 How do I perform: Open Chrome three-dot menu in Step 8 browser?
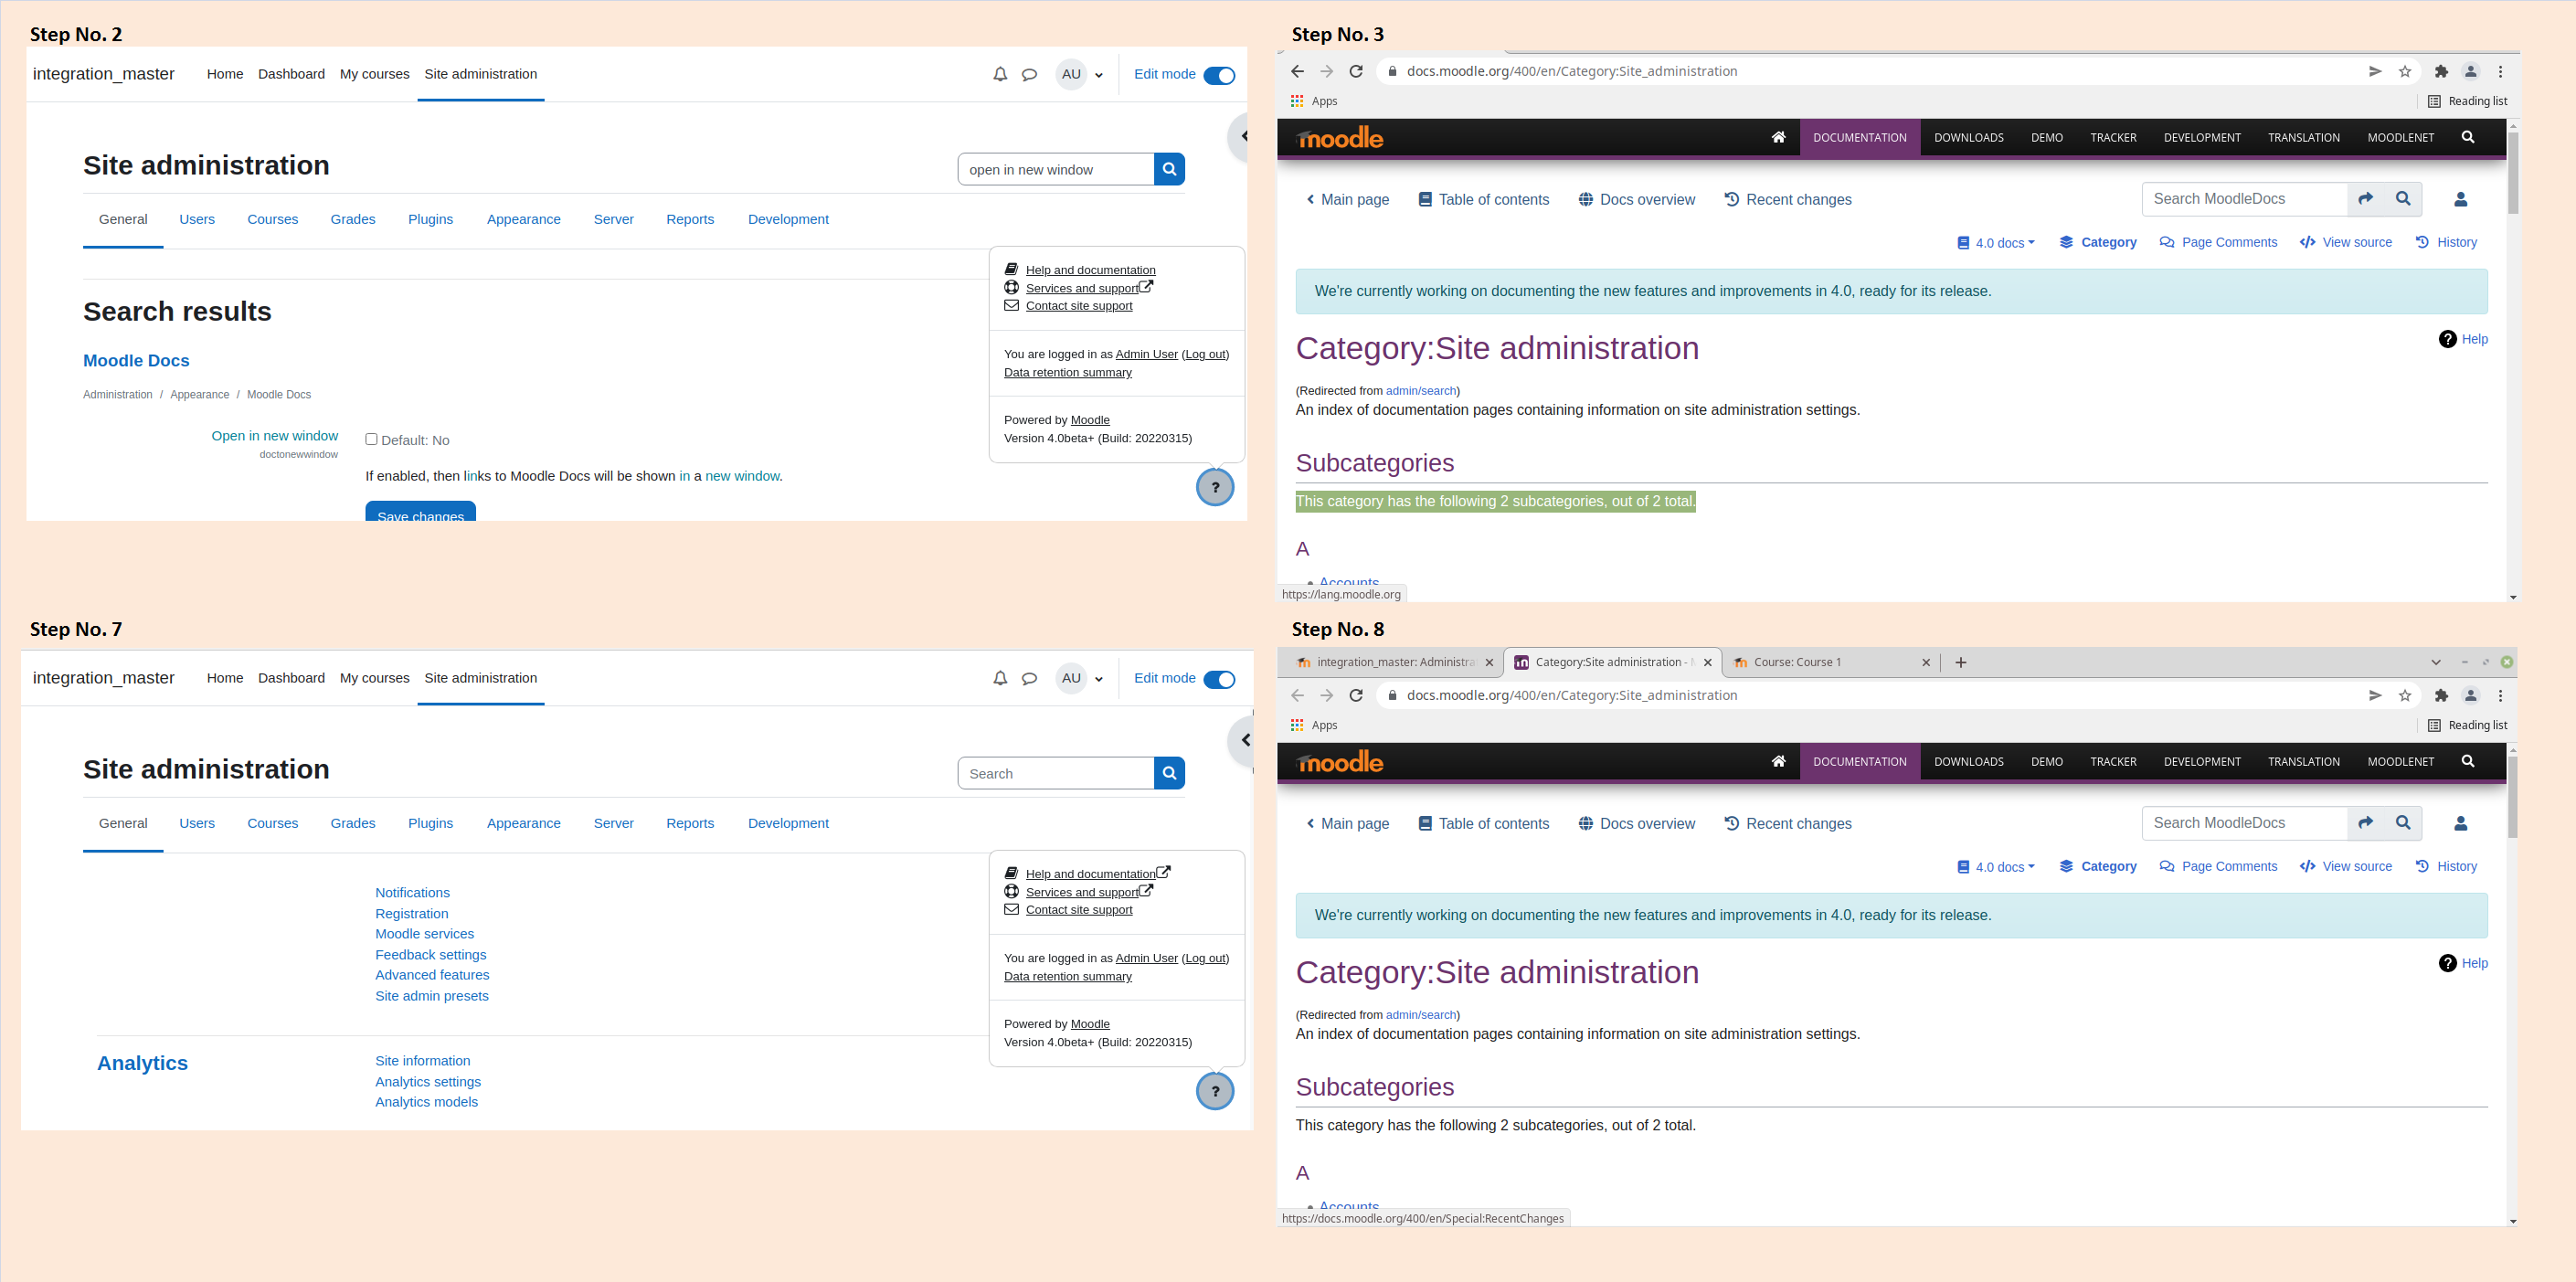[x=2500, y=695]
